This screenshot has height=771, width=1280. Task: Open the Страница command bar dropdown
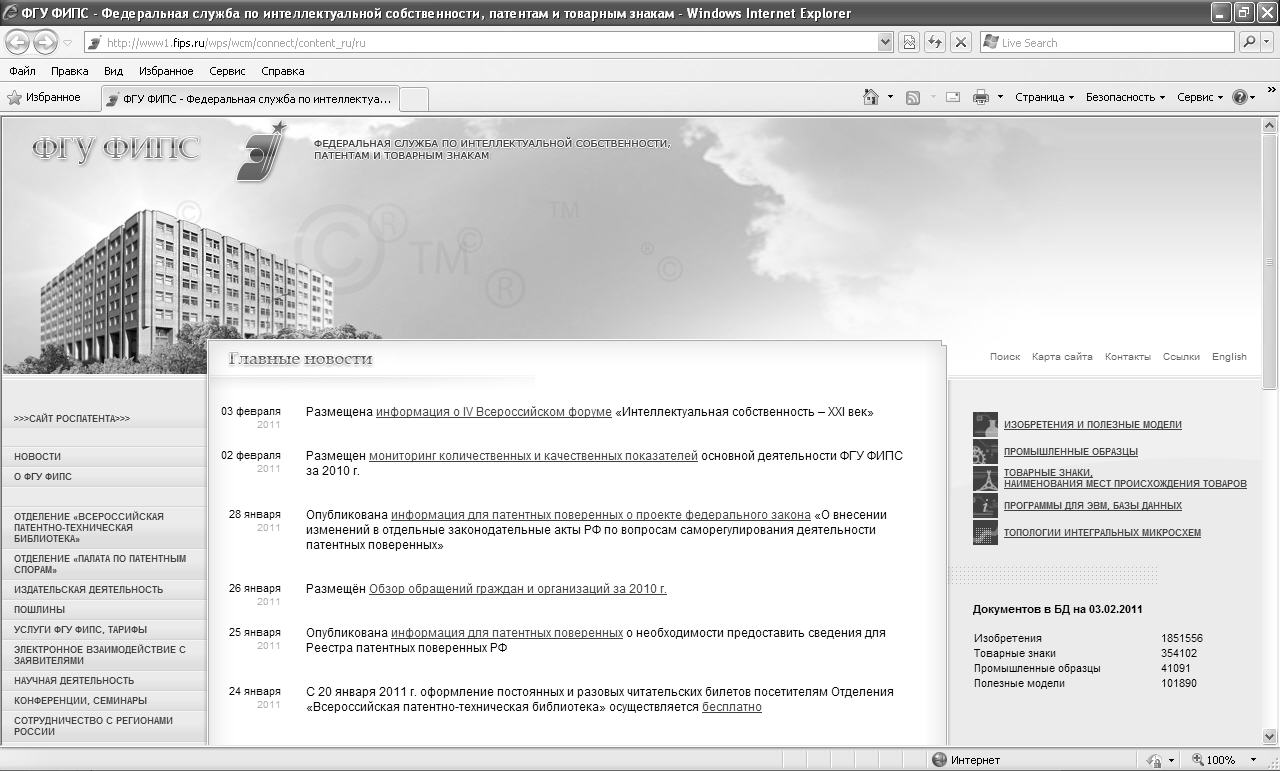point(1044,97)
